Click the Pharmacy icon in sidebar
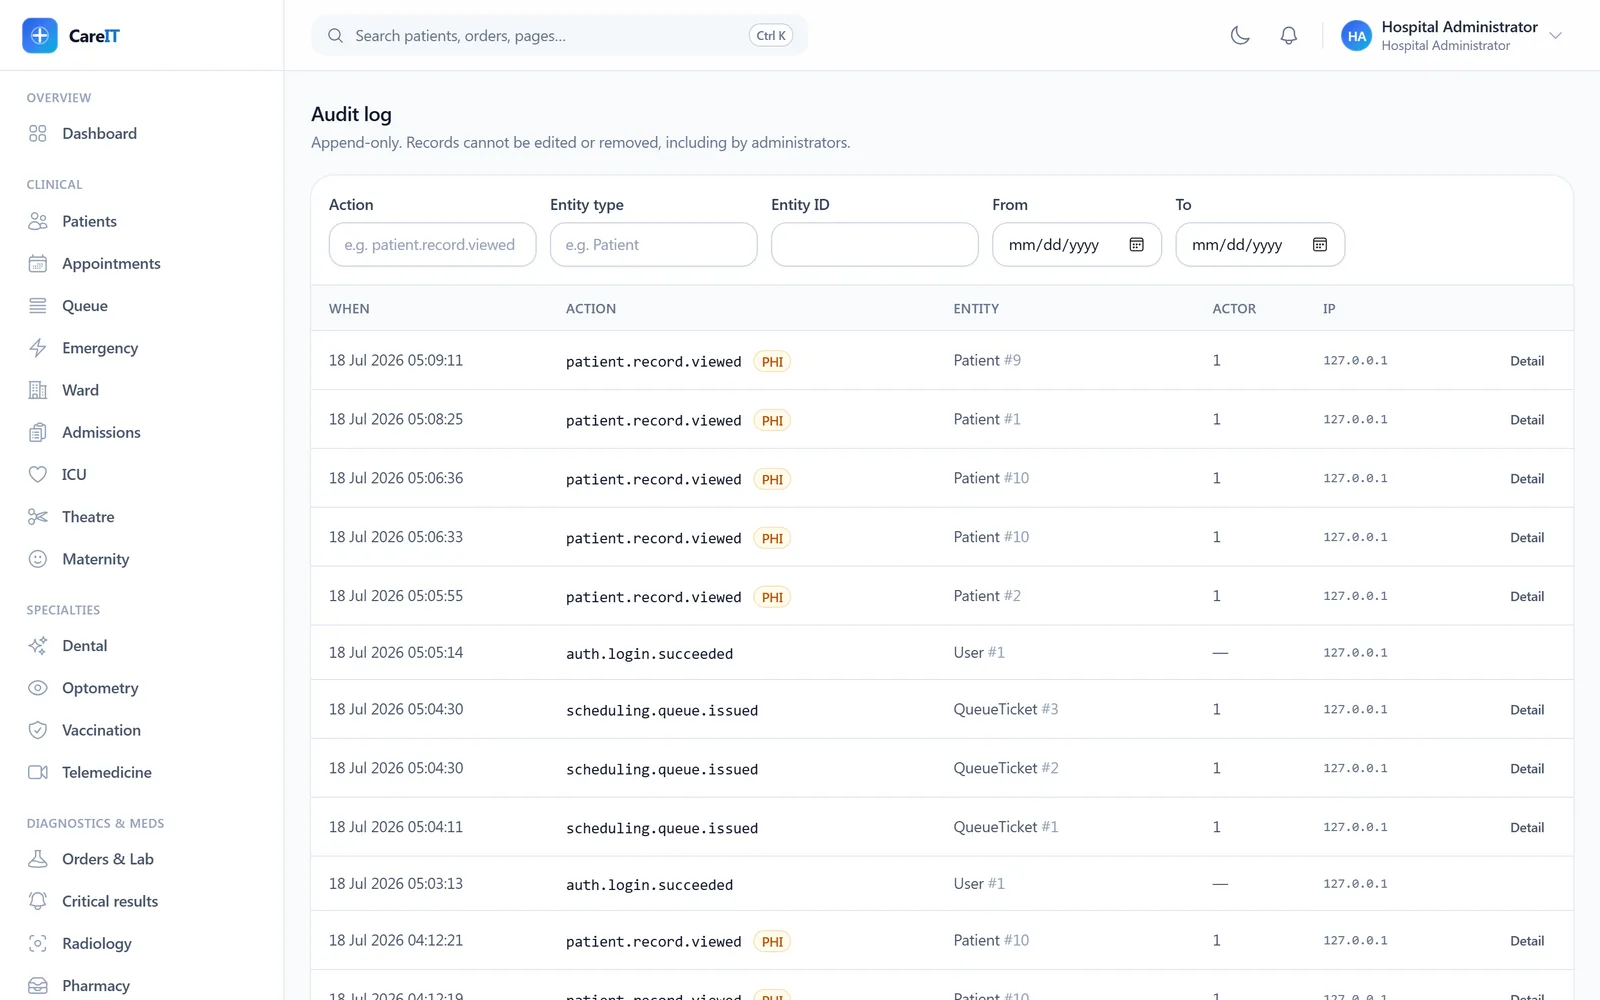 pyautogui.click(x=38, y=986)
